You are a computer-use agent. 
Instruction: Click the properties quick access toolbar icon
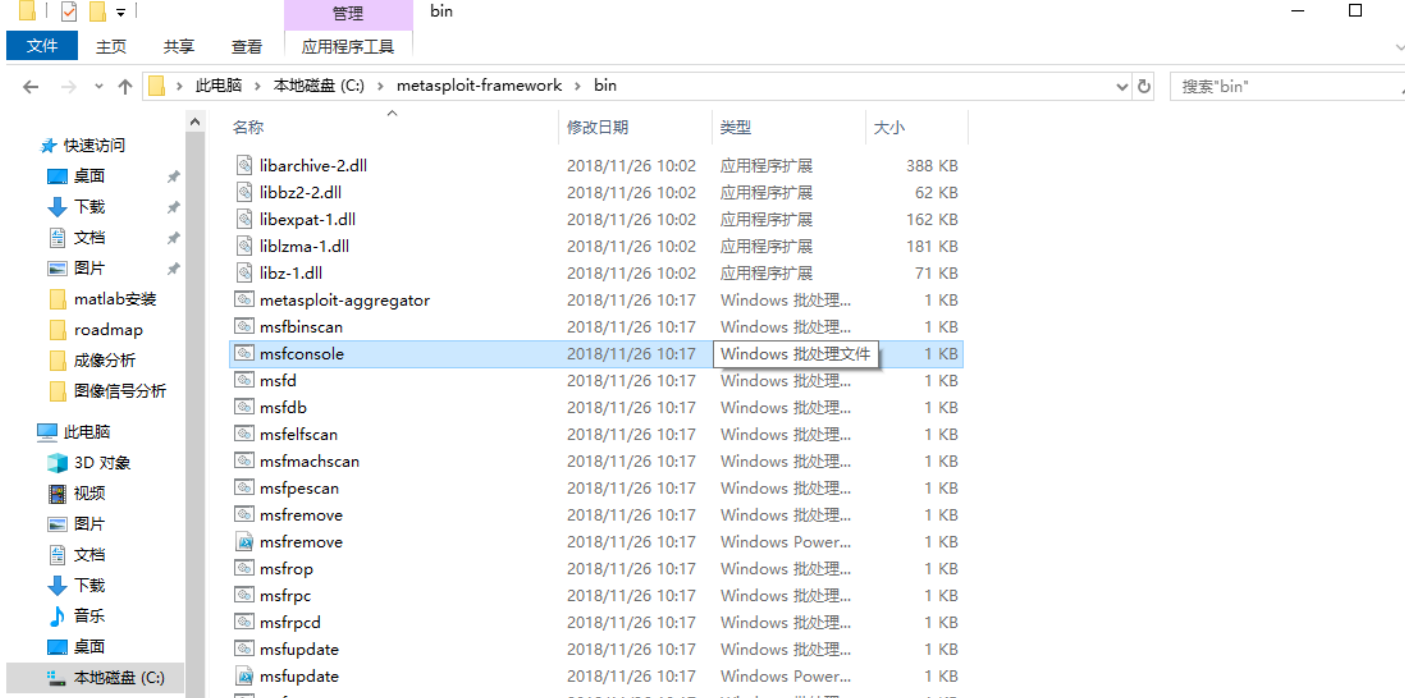69,12
